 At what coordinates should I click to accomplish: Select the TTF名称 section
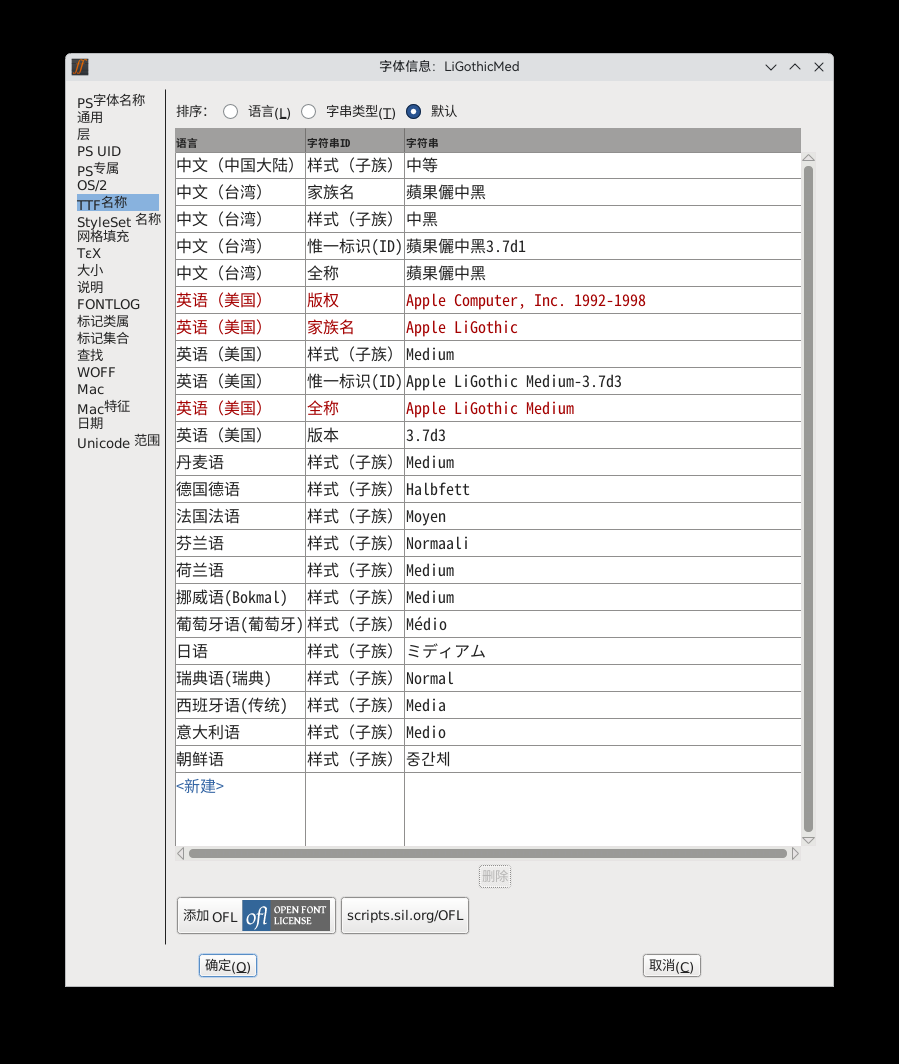[118, 202]
